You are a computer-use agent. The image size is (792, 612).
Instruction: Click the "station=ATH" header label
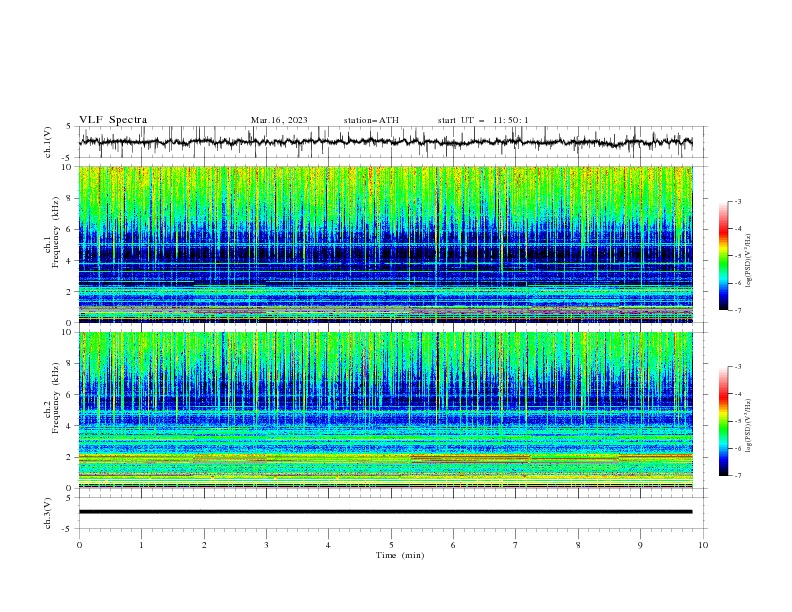(371, 120)
